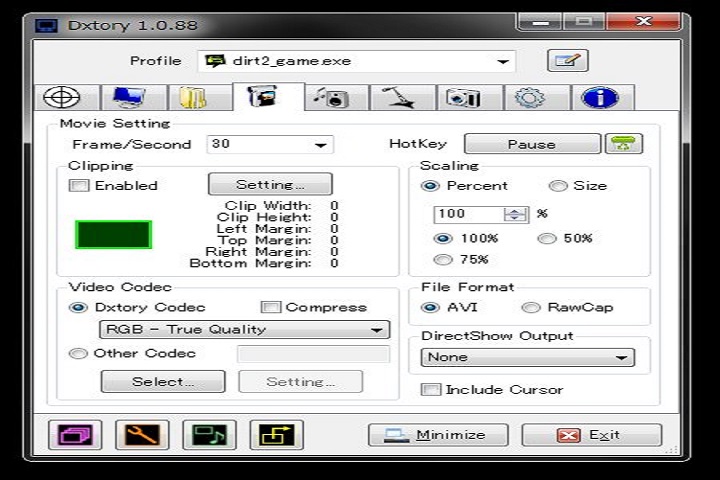720x480 pixels.
Task: Click the edit profile pencil icon
Action: pos(568,61)
